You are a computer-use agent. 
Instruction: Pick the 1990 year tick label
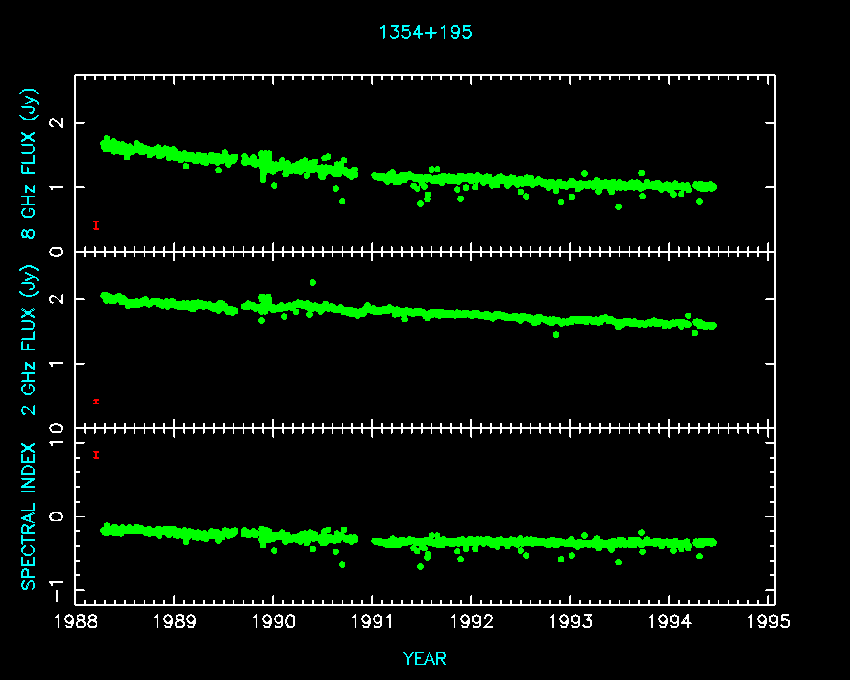pos(274,623)
